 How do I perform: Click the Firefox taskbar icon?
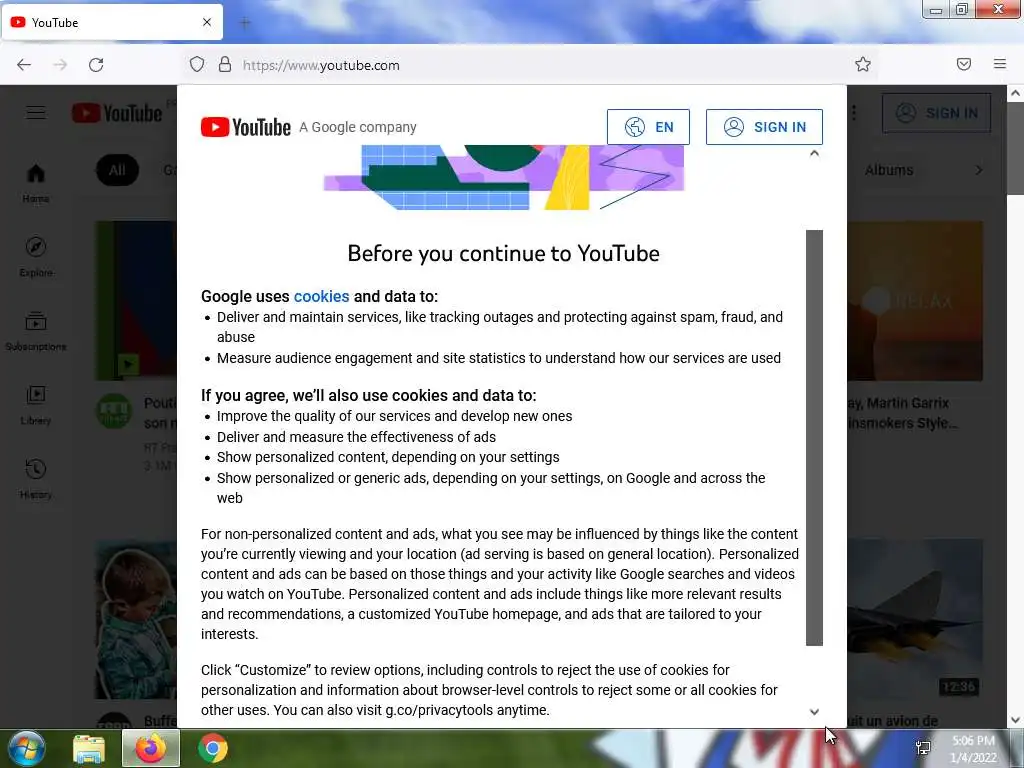[x=151, y=748]
